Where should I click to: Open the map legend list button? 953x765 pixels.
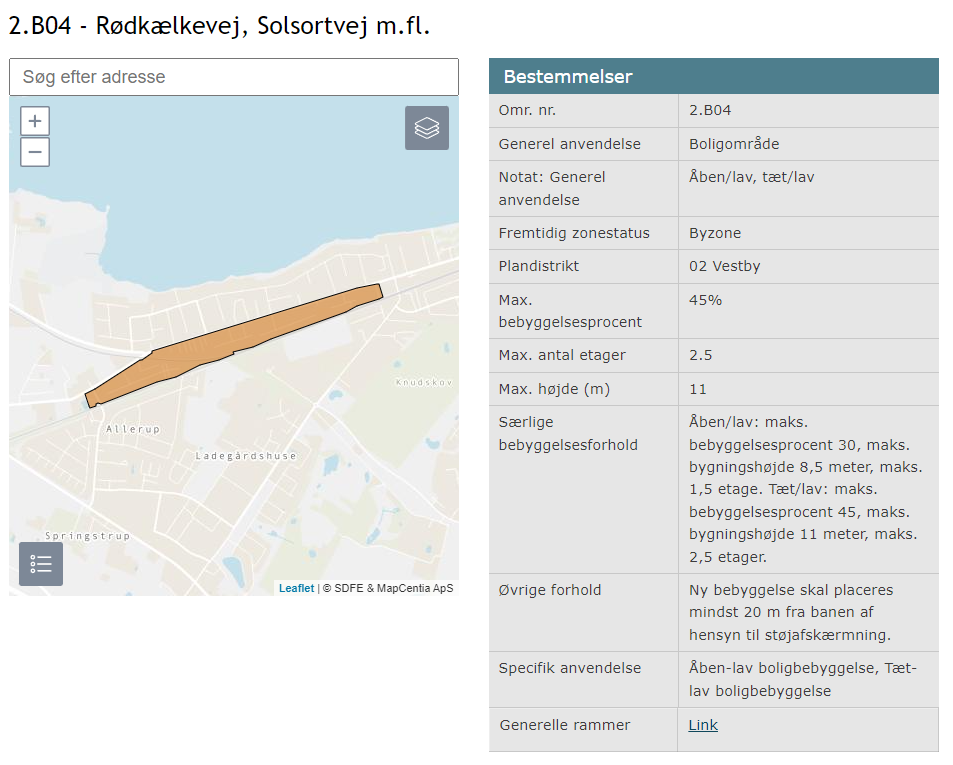41,564
